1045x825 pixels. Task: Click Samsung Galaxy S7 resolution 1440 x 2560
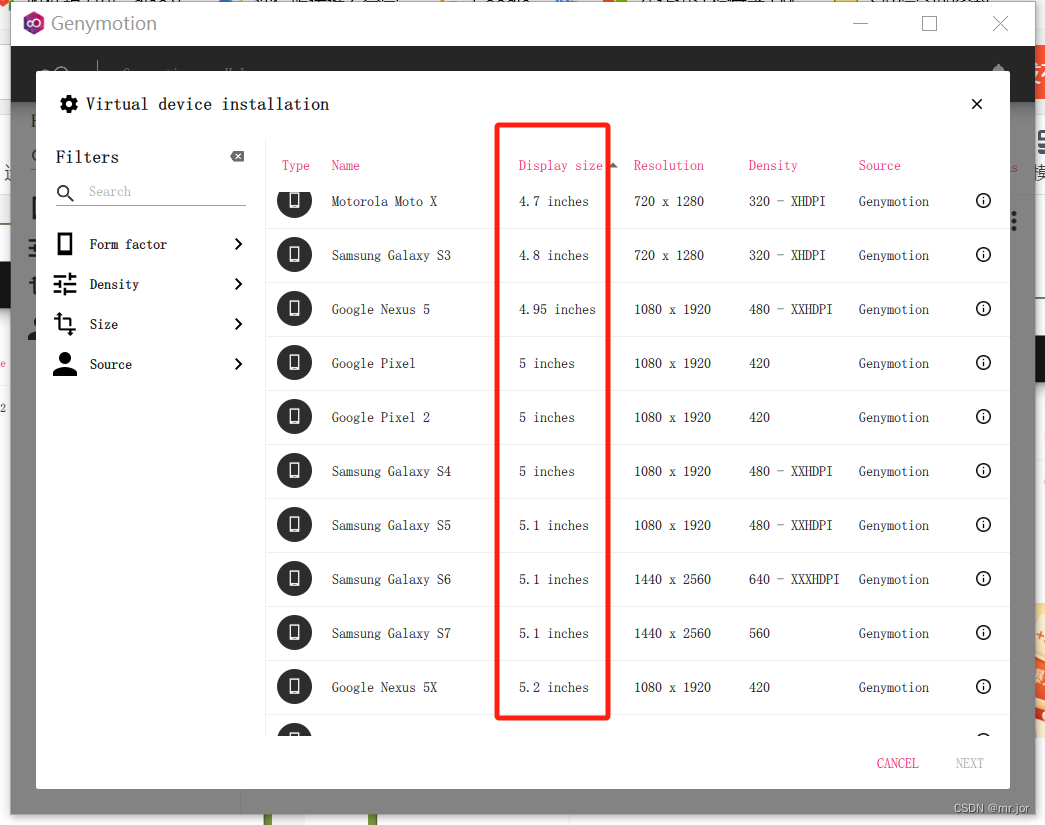(672, 633)
